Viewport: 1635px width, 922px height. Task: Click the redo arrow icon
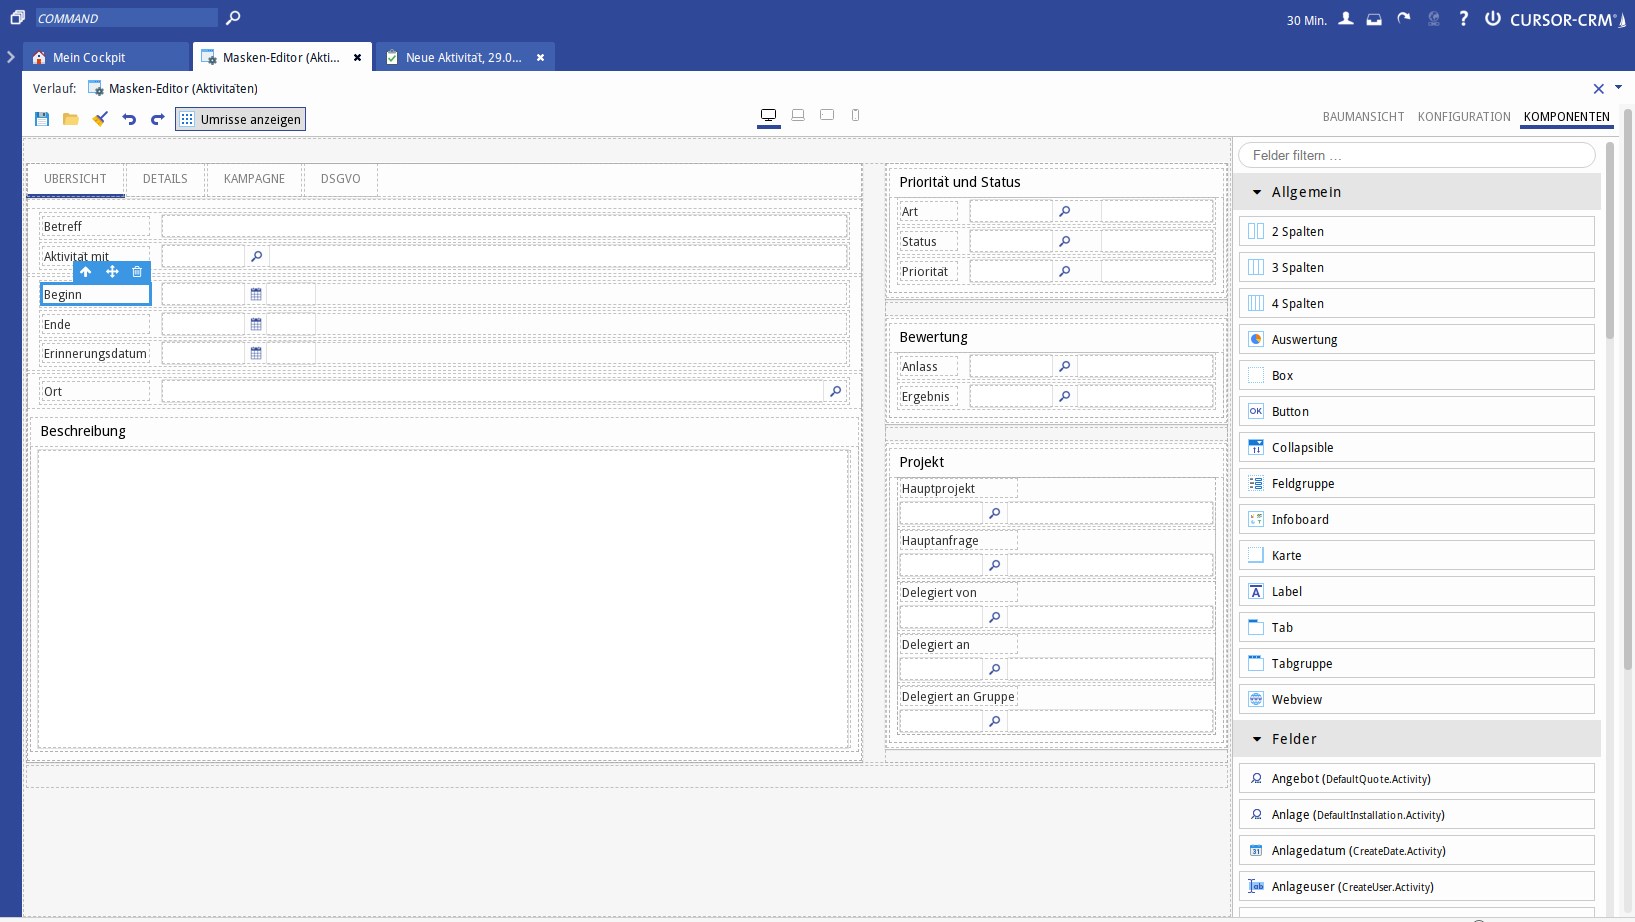click(157, 119)
